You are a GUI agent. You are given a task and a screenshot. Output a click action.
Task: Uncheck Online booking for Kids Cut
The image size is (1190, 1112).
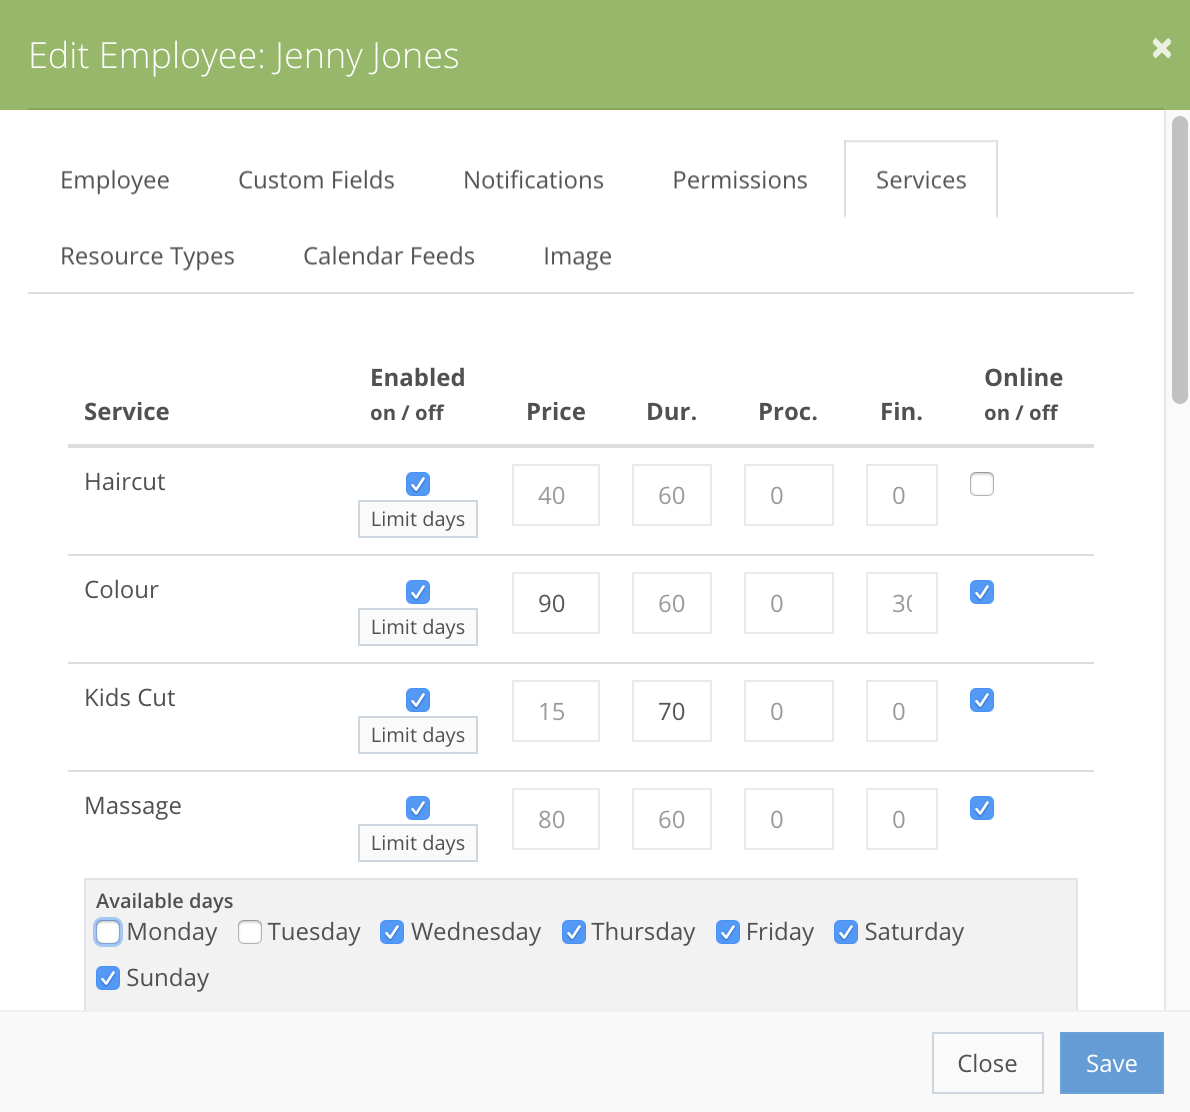981,699
